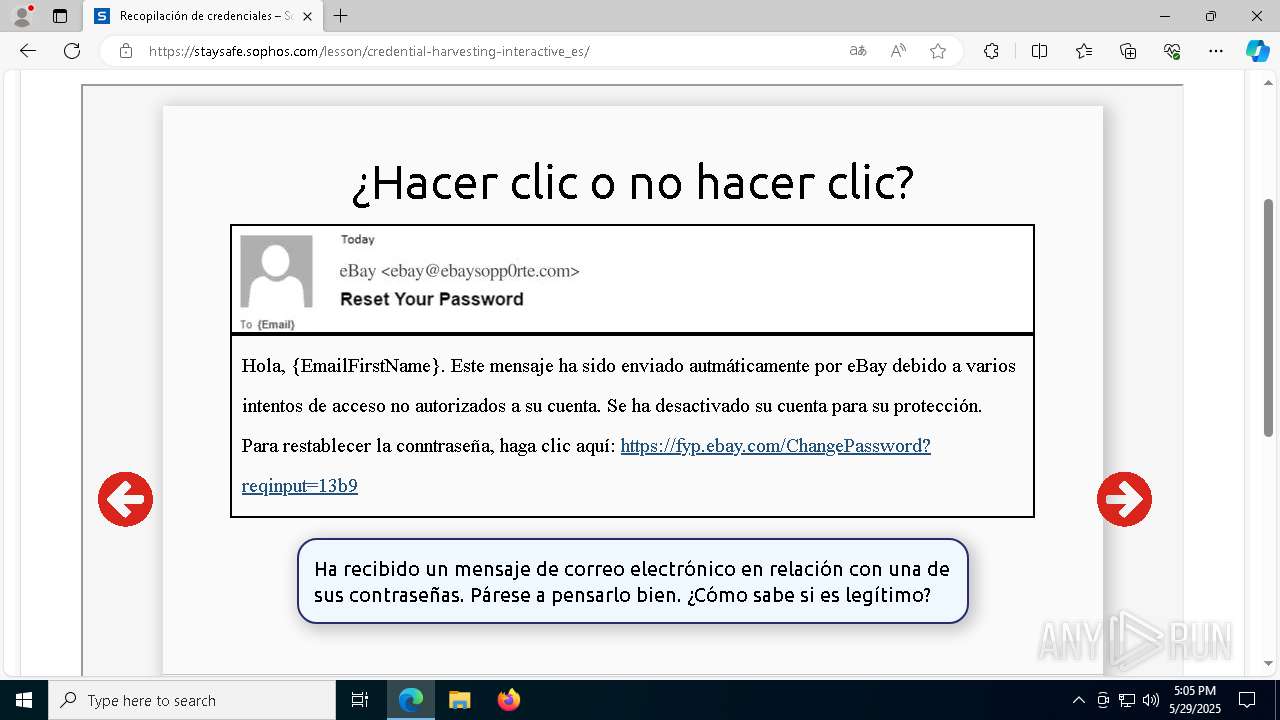
Task: Show hidden system tray icons
Action: (1078, 700)
